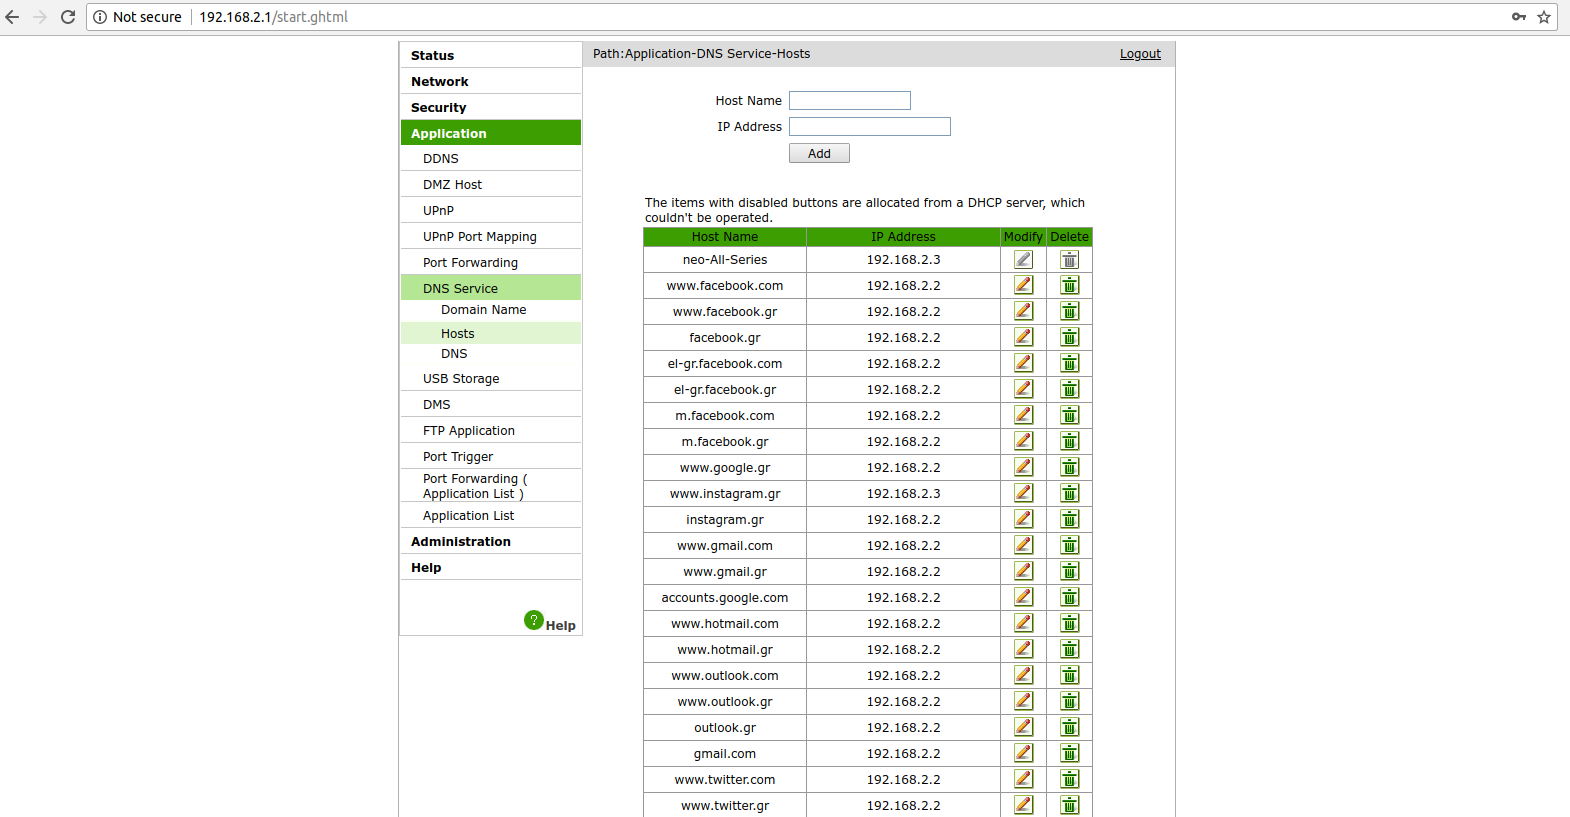Delete the www.twitter.com entry
This screenshot has height=817, width=1570.
click(x=1069, y=779)
